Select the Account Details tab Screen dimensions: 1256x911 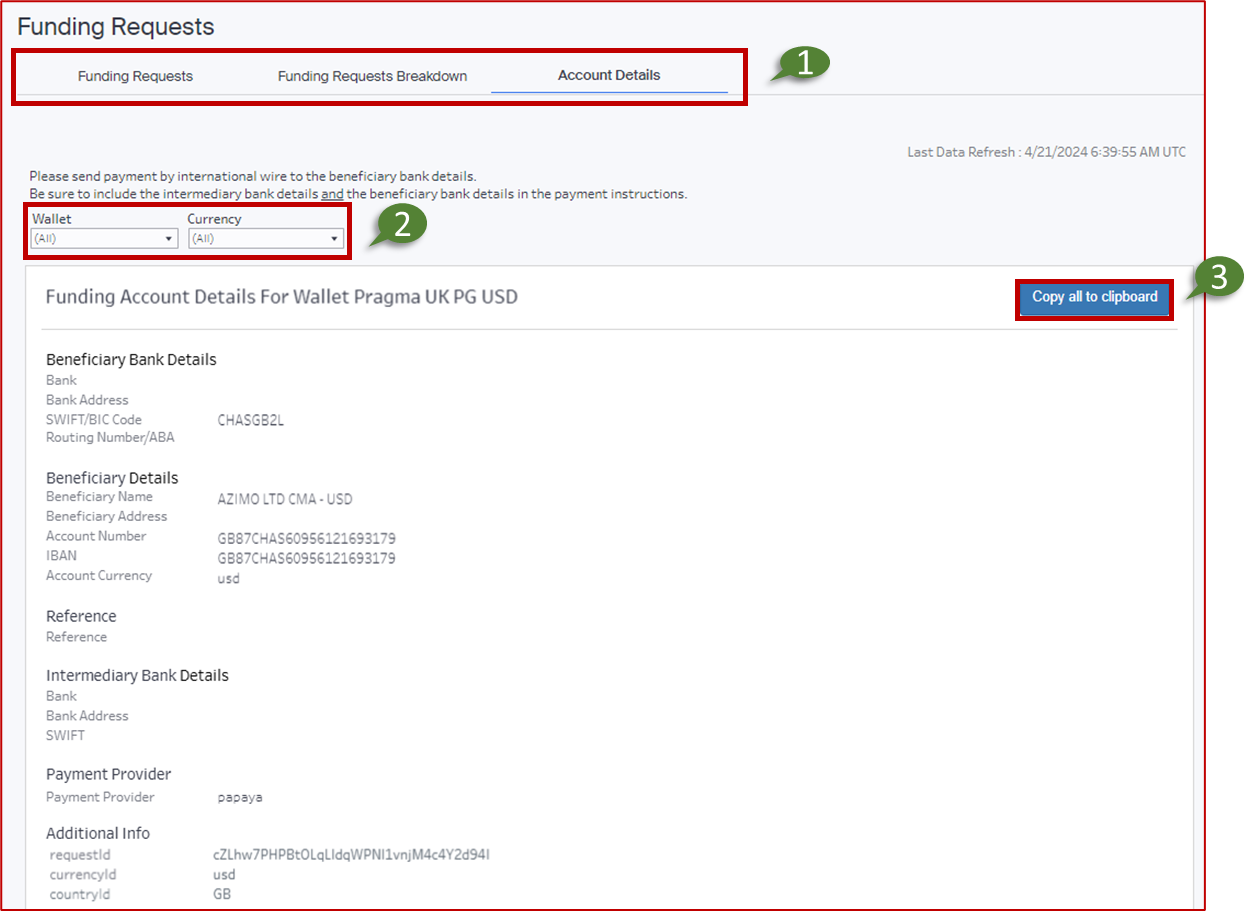(609, 75)
